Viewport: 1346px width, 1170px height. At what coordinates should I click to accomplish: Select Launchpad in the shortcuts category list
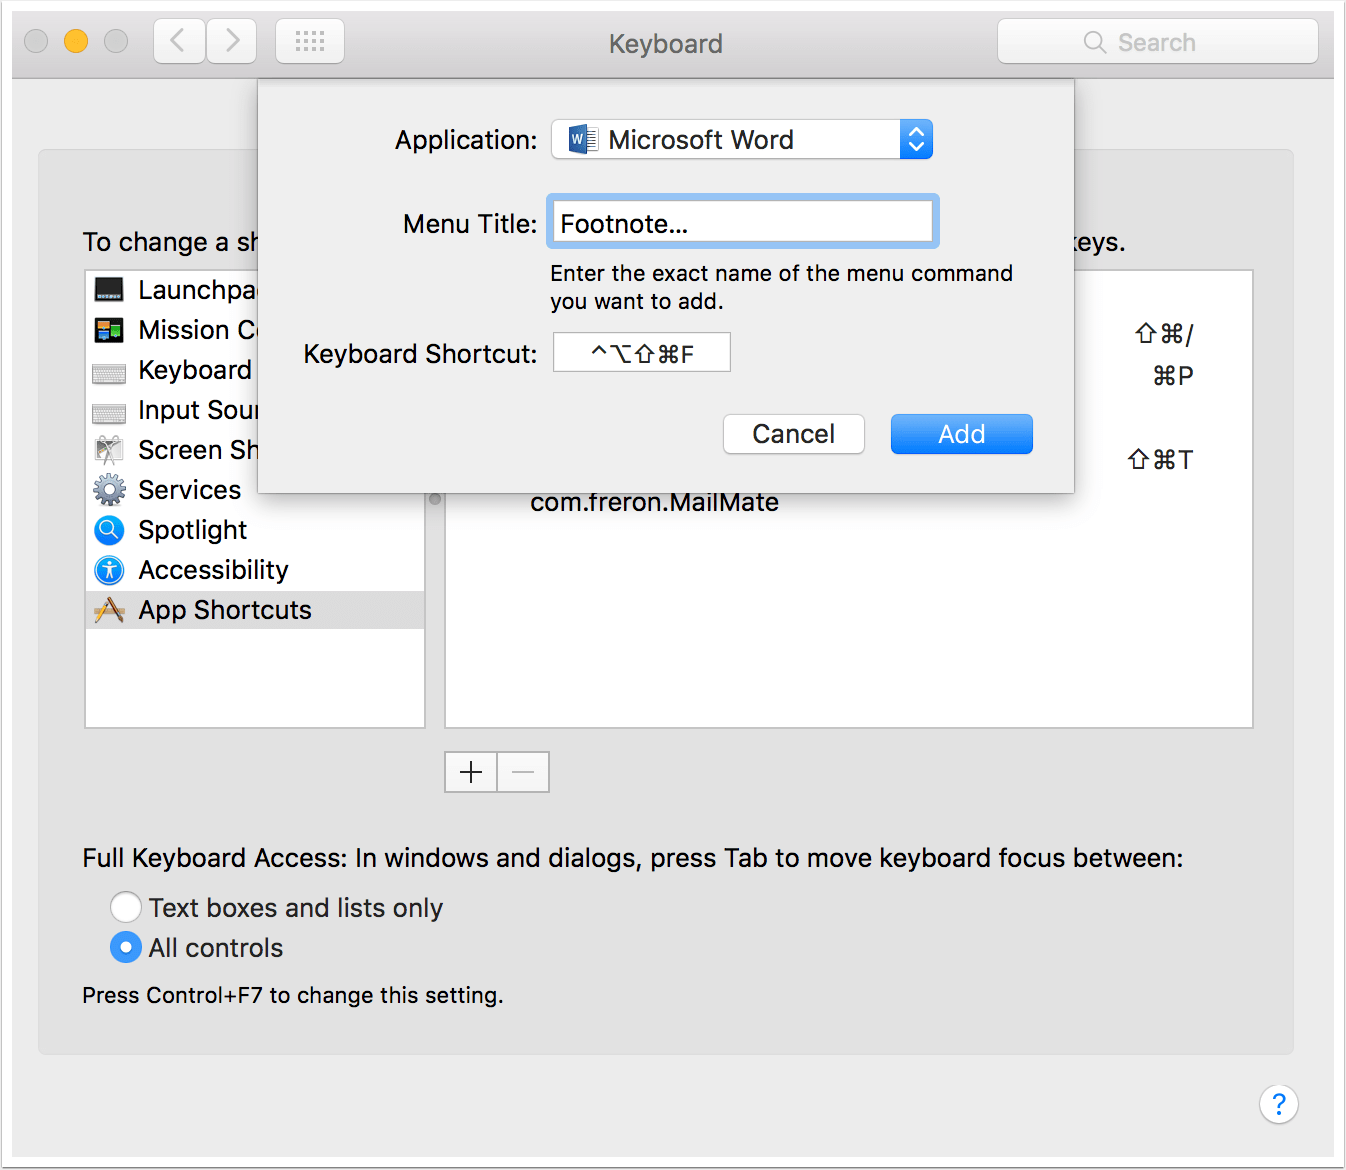[173, 290]
